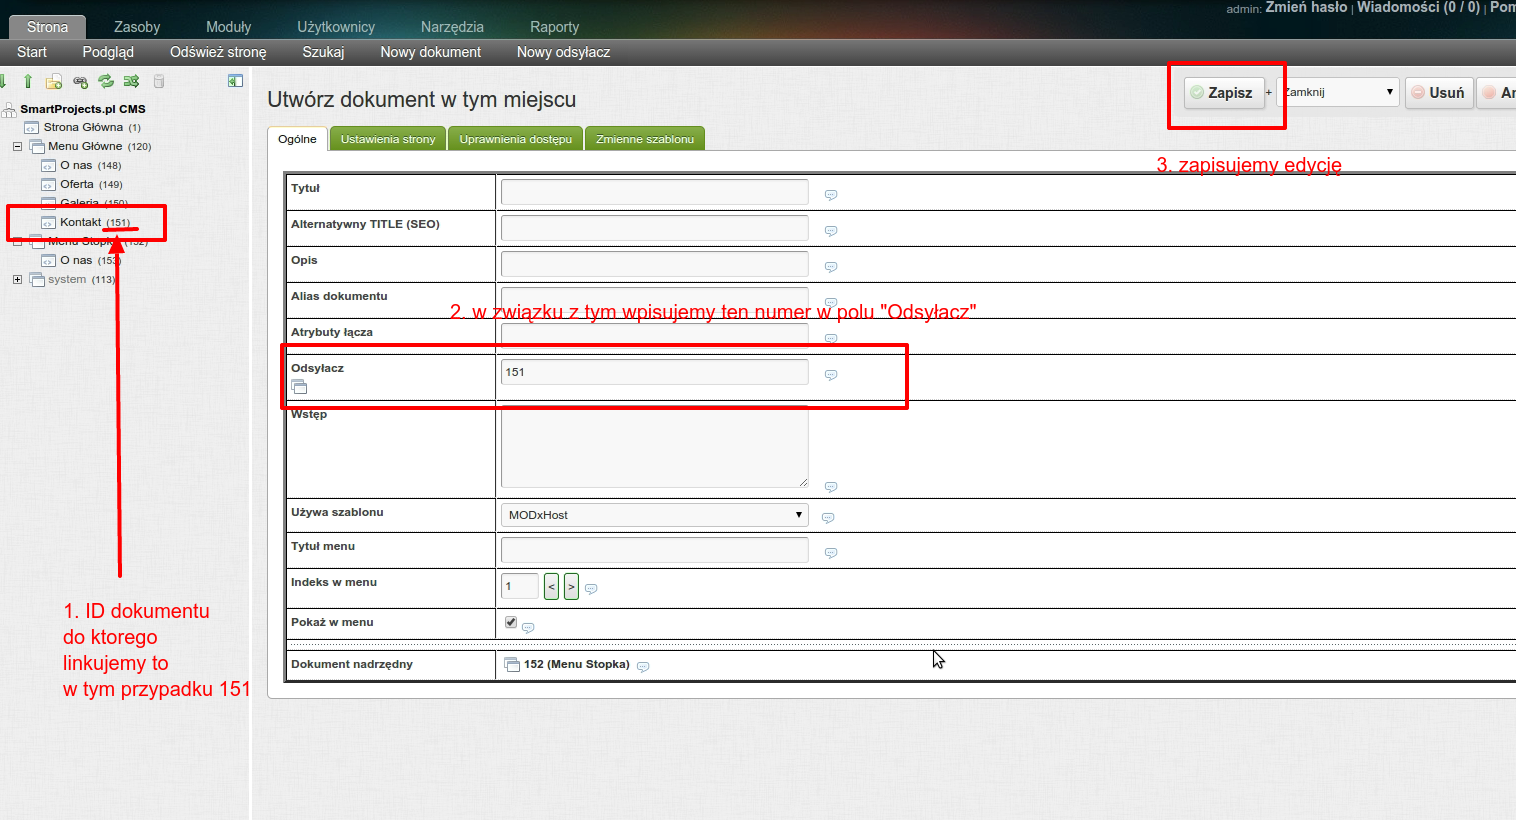This screenshot has width=1516, height=820.
Task: Select the Strona top menu tab
Action: 47,27
